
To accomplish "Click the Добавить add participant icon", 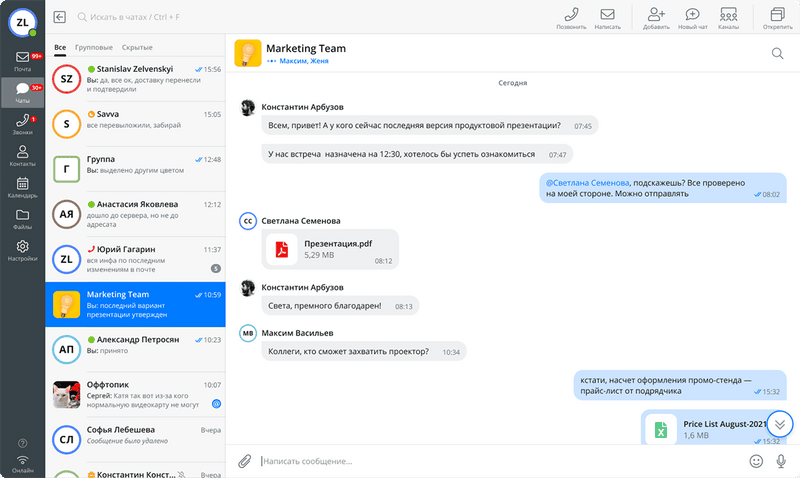I will click(x=656, y=18).
